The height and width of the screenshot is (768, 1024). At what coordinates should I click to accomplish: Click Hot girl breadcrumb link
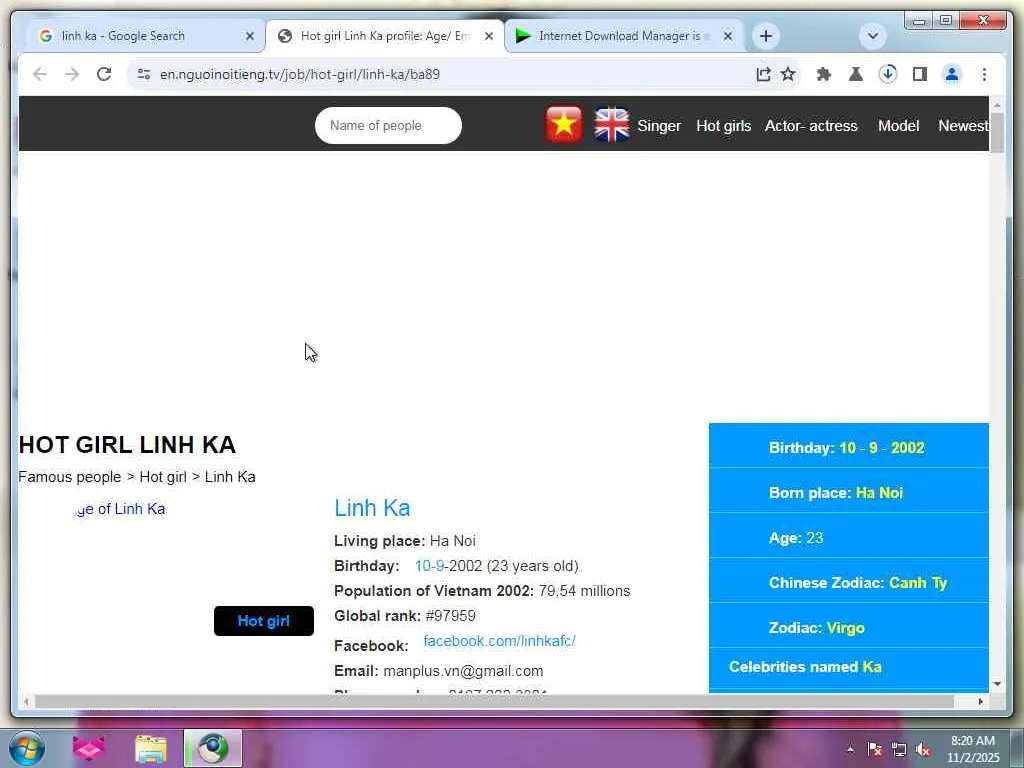163,477
